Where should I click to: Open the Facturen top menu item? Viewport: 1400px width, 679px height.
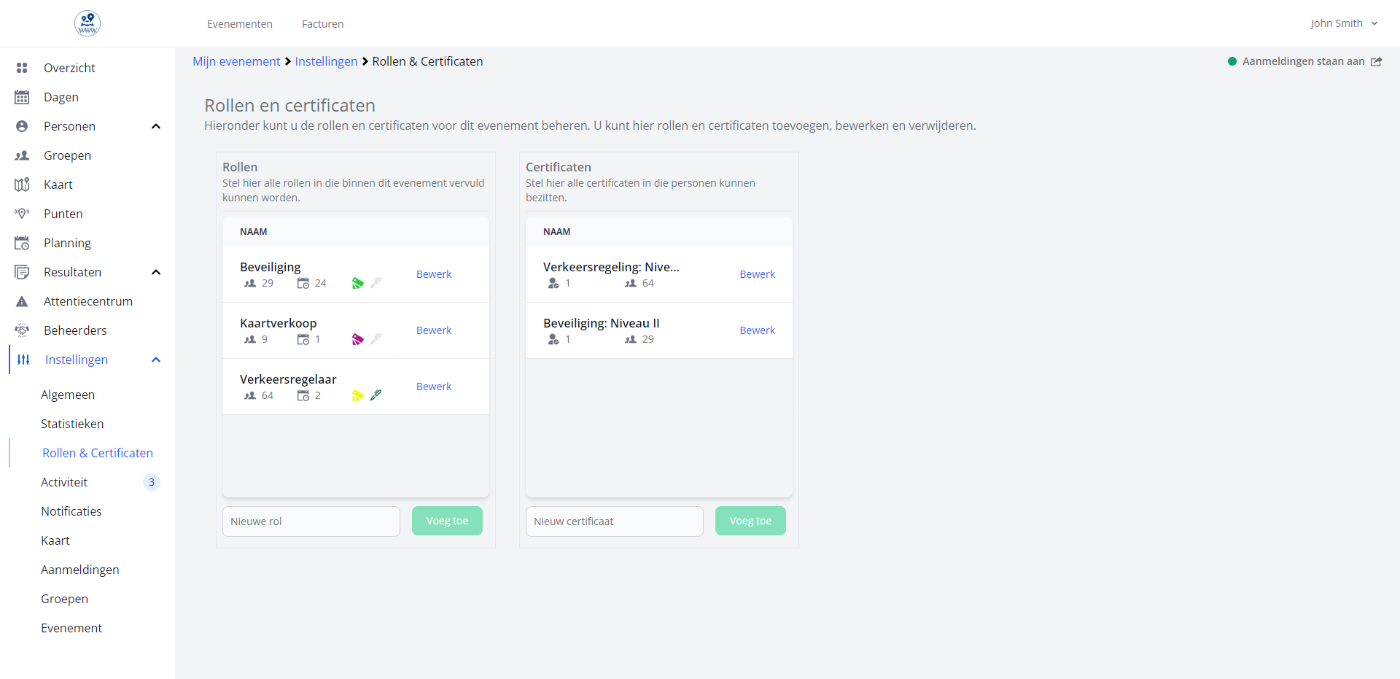[x=322, y=24]
